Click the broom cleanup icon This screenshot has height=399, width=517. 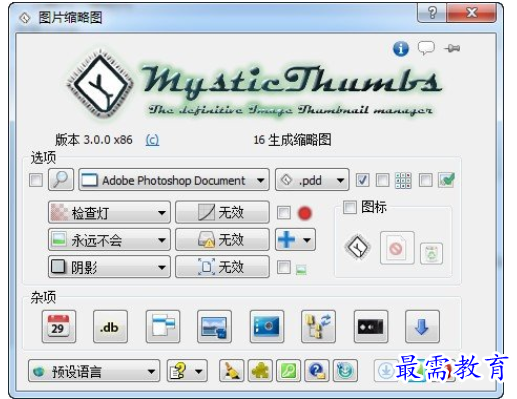click(232, 371)
